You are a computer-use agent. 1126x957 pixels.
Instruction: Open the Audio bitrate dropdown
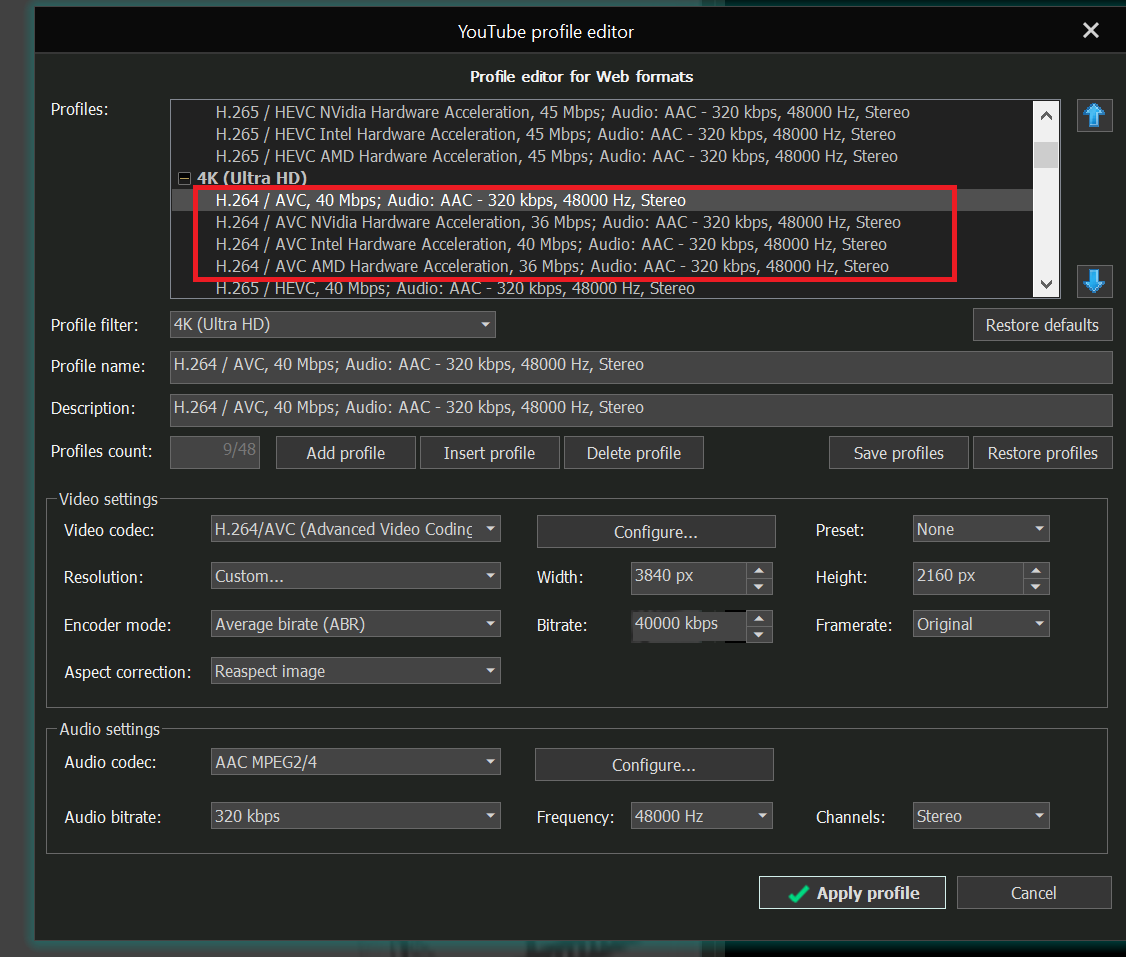355,817
